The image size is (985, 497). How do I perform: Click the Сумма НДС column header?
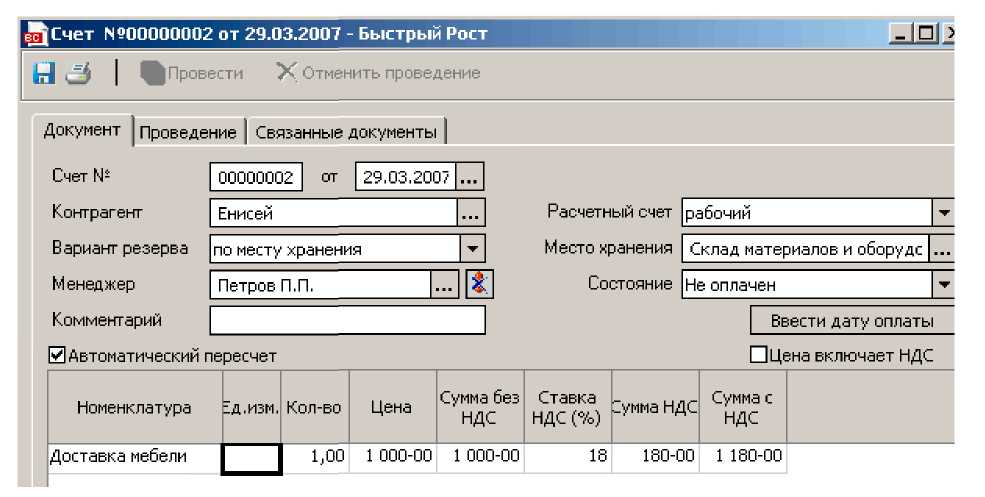(x=655, y=407)
